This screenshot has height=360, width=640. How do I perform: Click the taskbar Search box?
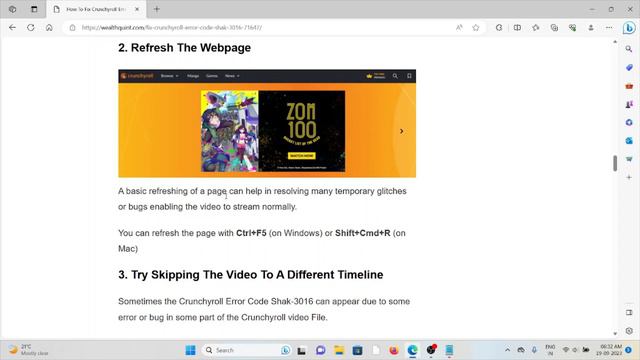point(247,350)
